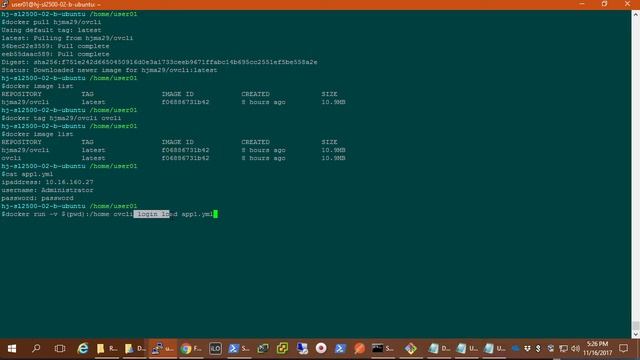Click 'app1.yml' at end of docker run command
Viewport: 640px width, 360px height.
pyautogui.click(x=197, y=214)
